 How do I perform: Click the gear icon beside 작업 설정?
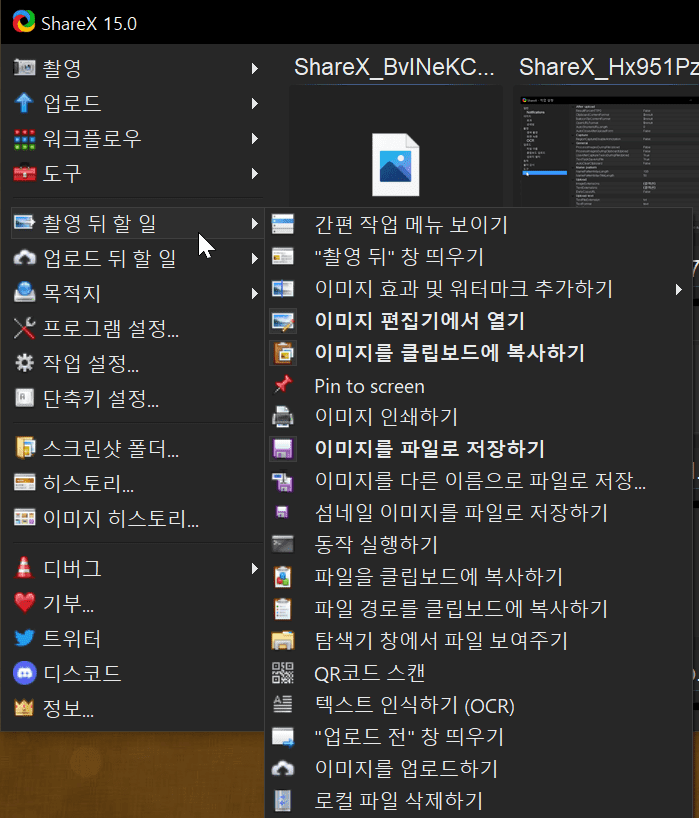pyautogui.click(x=24, y=363)
